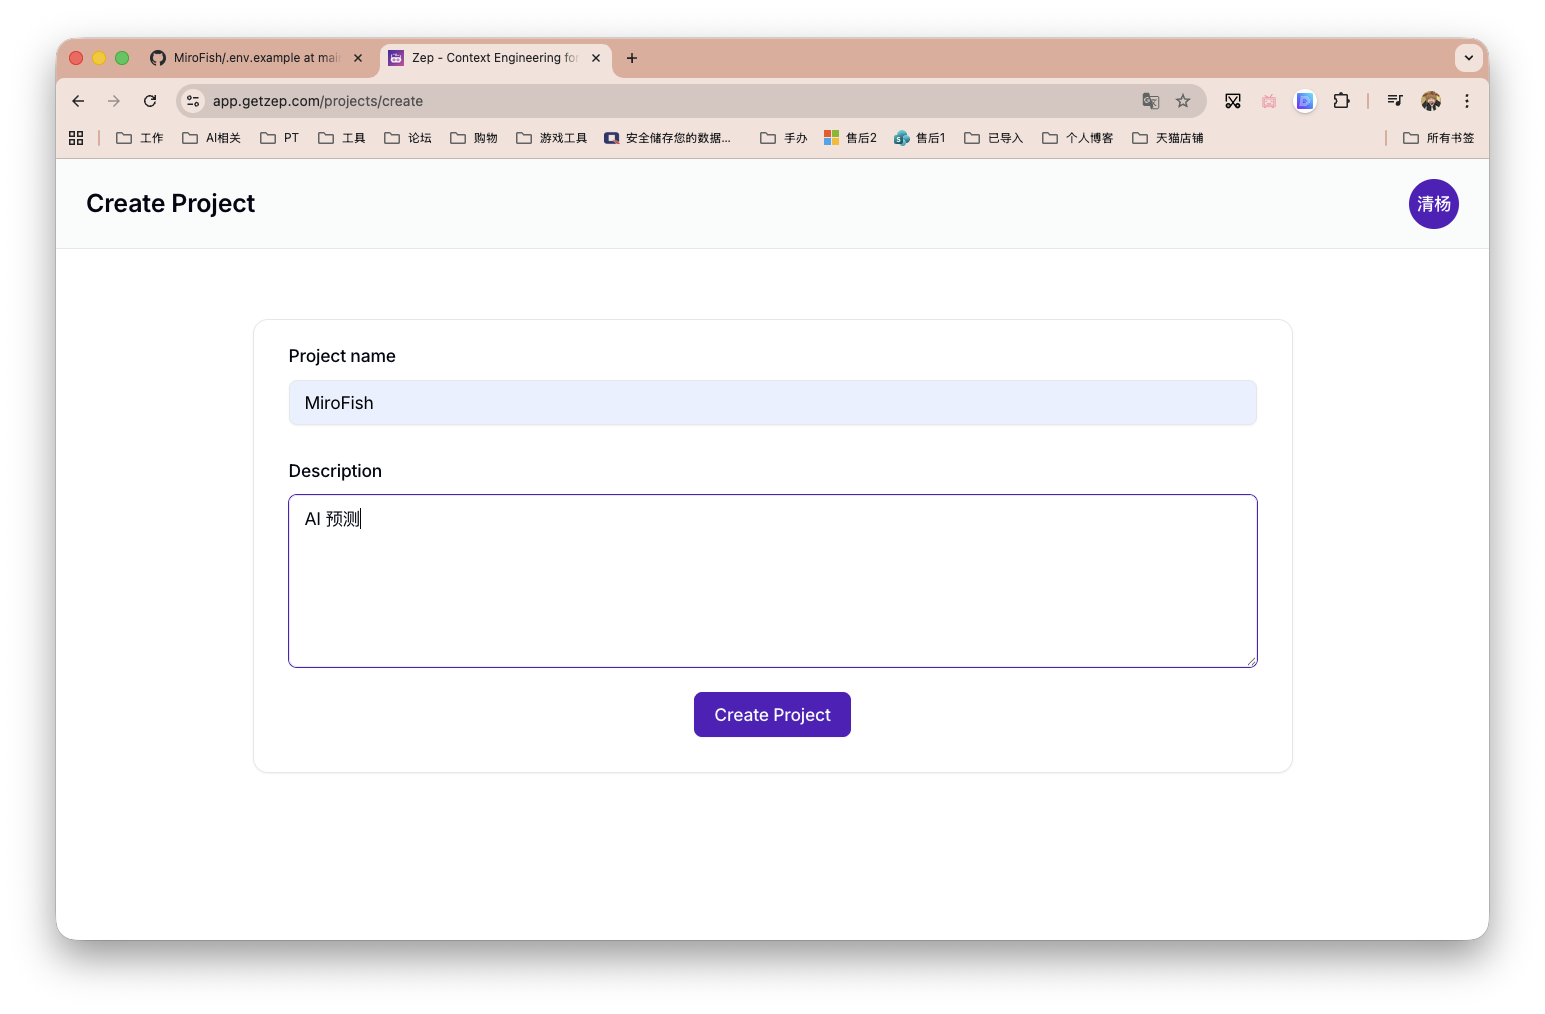Viewport: 1545px width, 1014px height.
Task: Open the AI相关 bookmarks folder
Action: click(x=212, y=138)
